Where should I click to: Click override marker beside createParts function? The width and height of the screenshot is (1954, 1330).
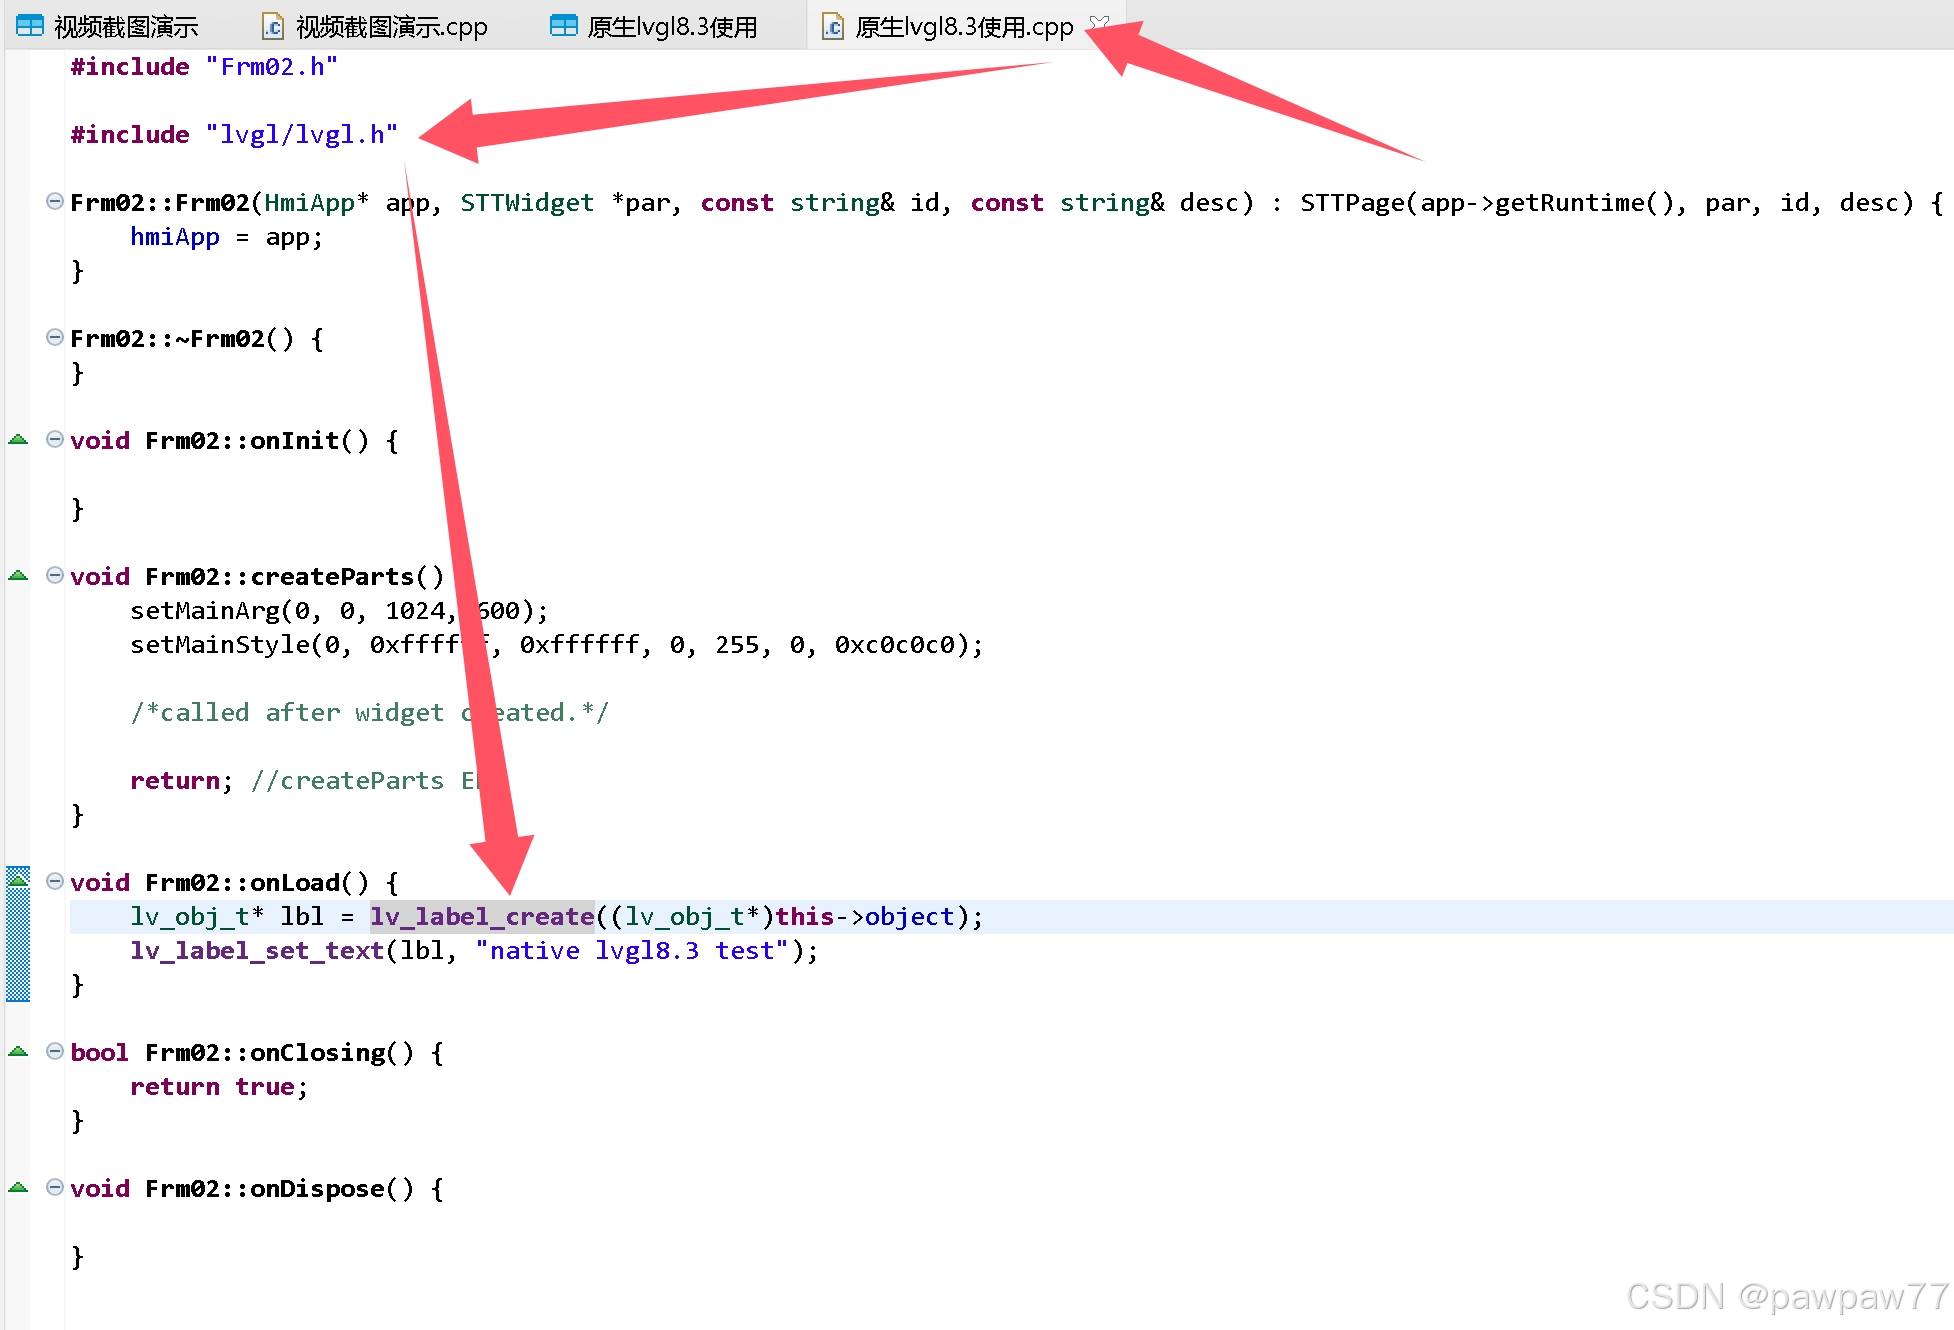(x=18, y=576)
